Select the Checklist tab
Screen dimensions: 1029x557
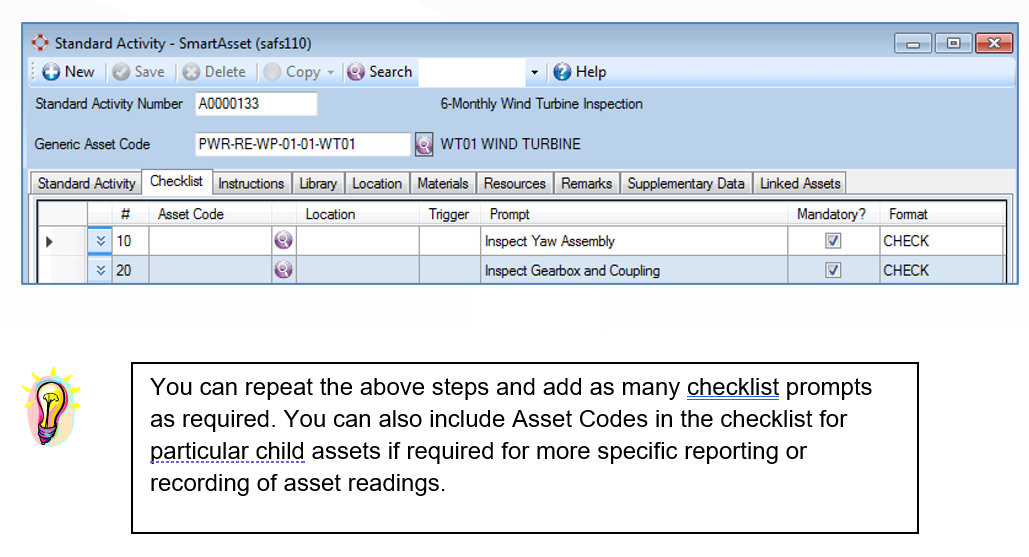[176, 182]
